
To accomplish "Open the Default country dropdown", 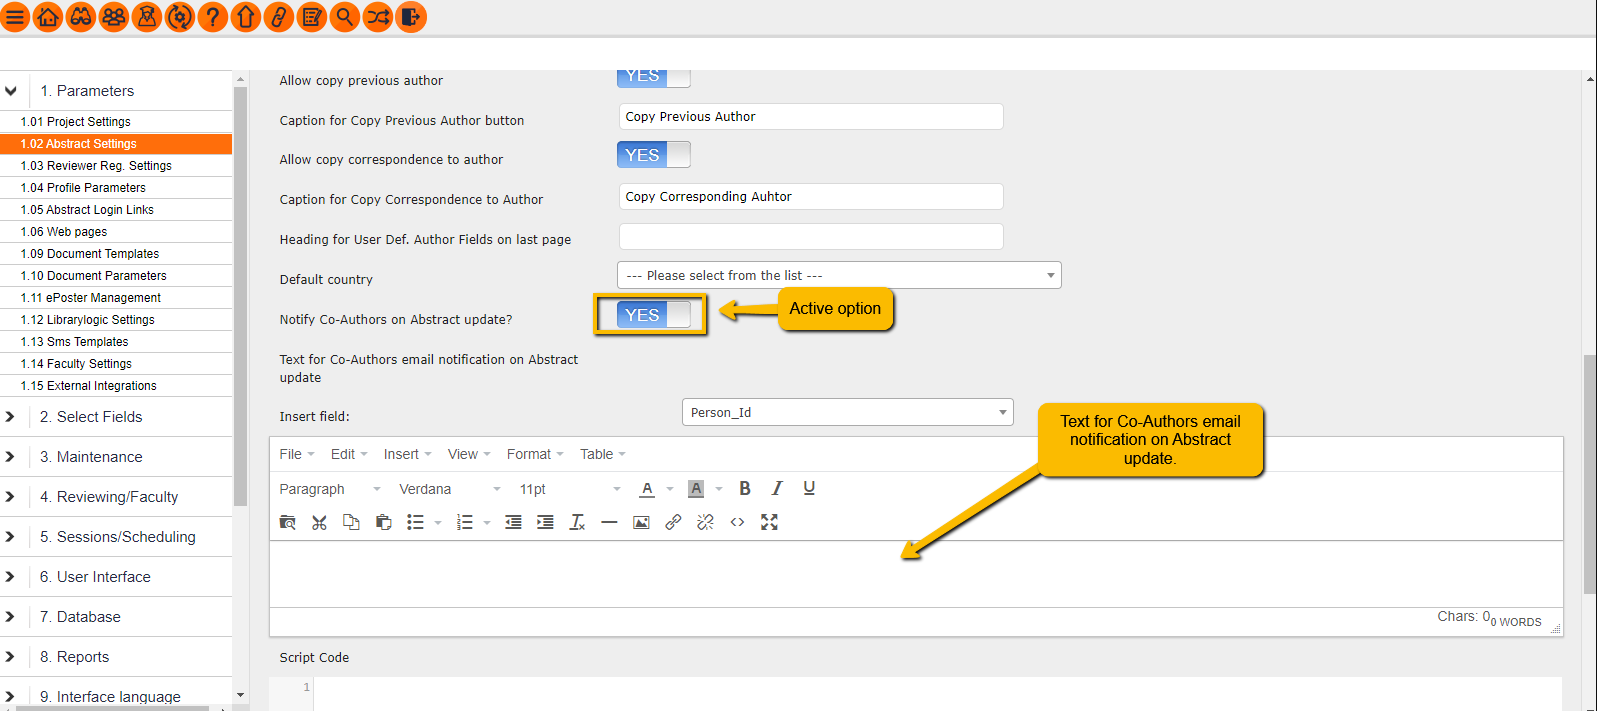I will point(839,276).
